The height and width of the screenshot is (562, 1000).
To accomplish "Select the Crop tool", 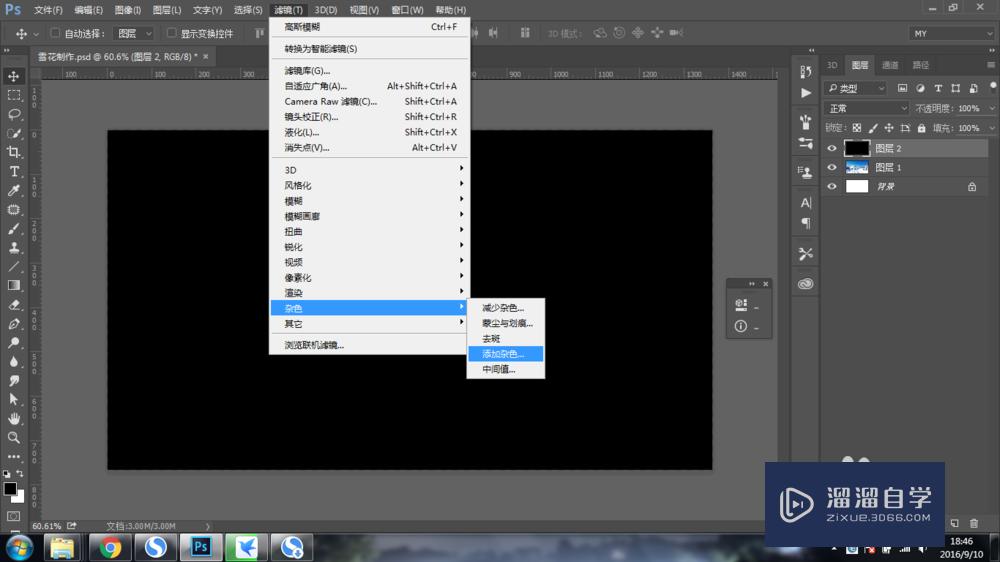I will pos(14,152).
